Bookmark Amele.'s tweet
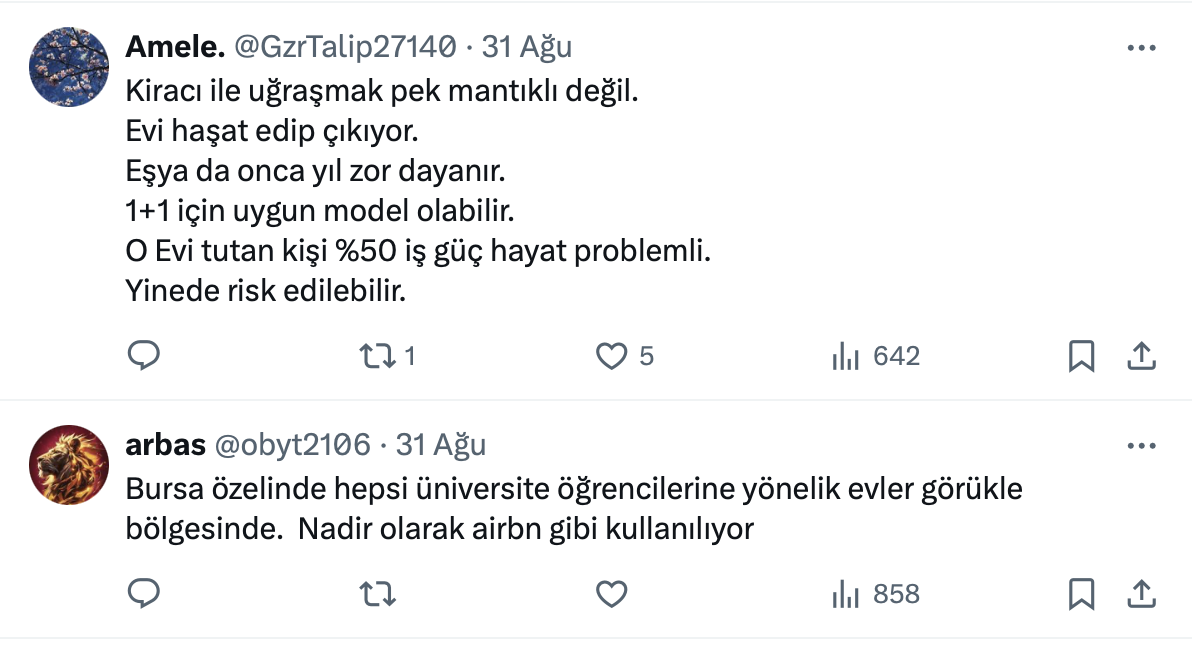This screenshot has height=646, width=1192. click(1081, 356)
